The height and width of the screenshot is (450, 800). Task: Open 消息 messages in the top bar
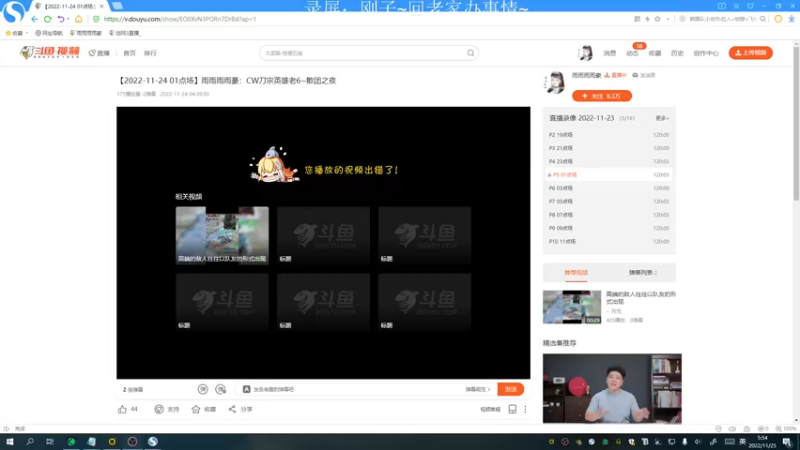pyautogui.click(x=610, y=53)
